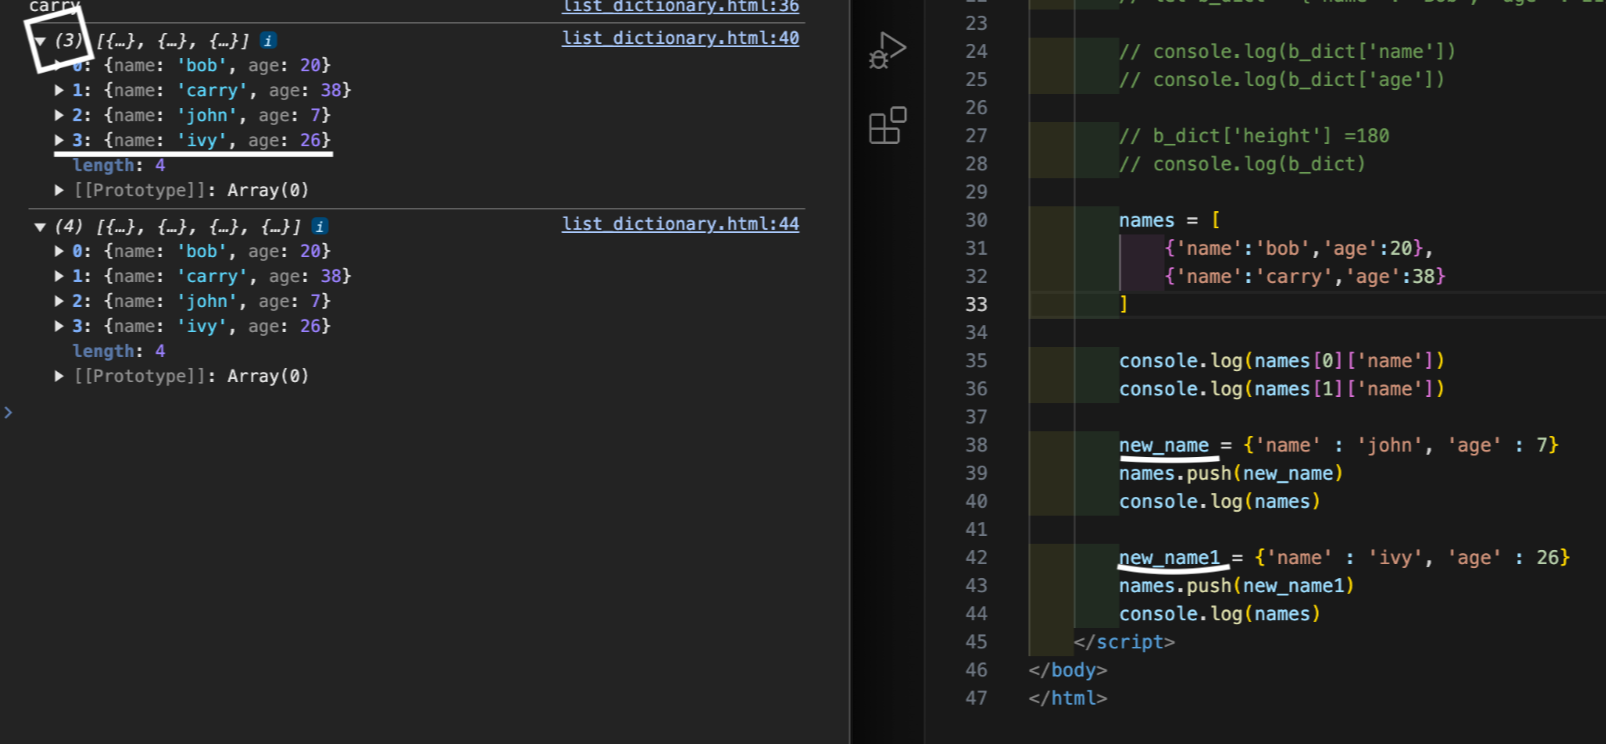Click the comment b_dict['height'] =180

(x=1254, y=136)
